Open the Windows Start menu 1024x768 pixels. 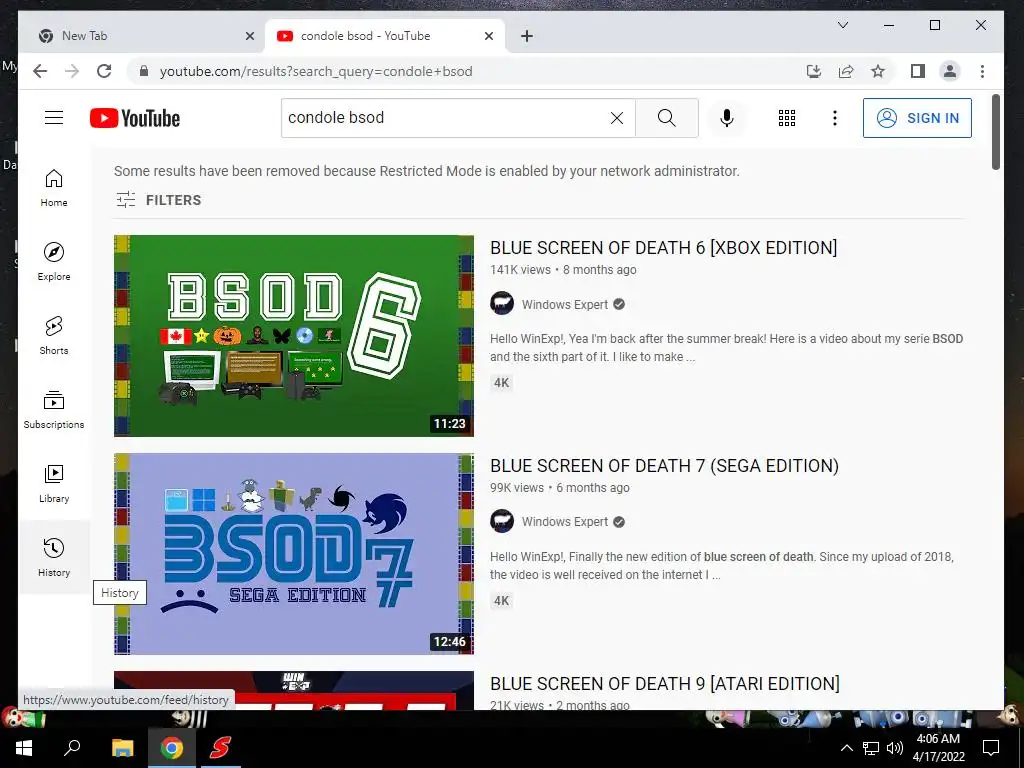point(24,748)
